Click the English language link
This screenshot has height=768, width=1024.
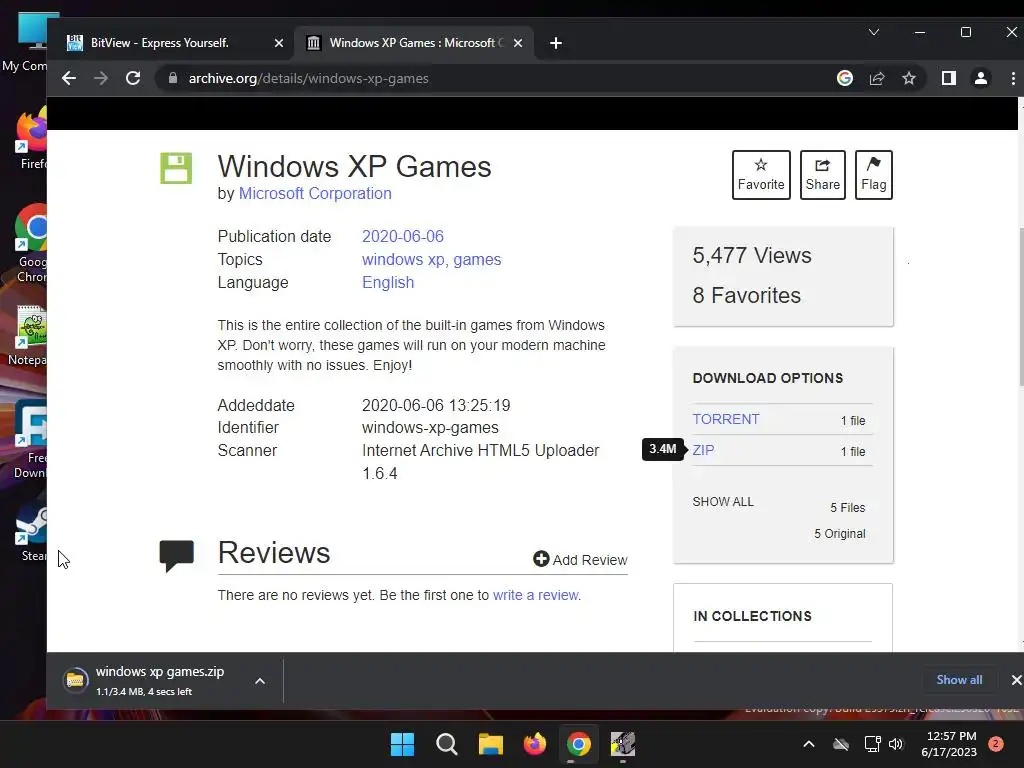pos(388,283)
